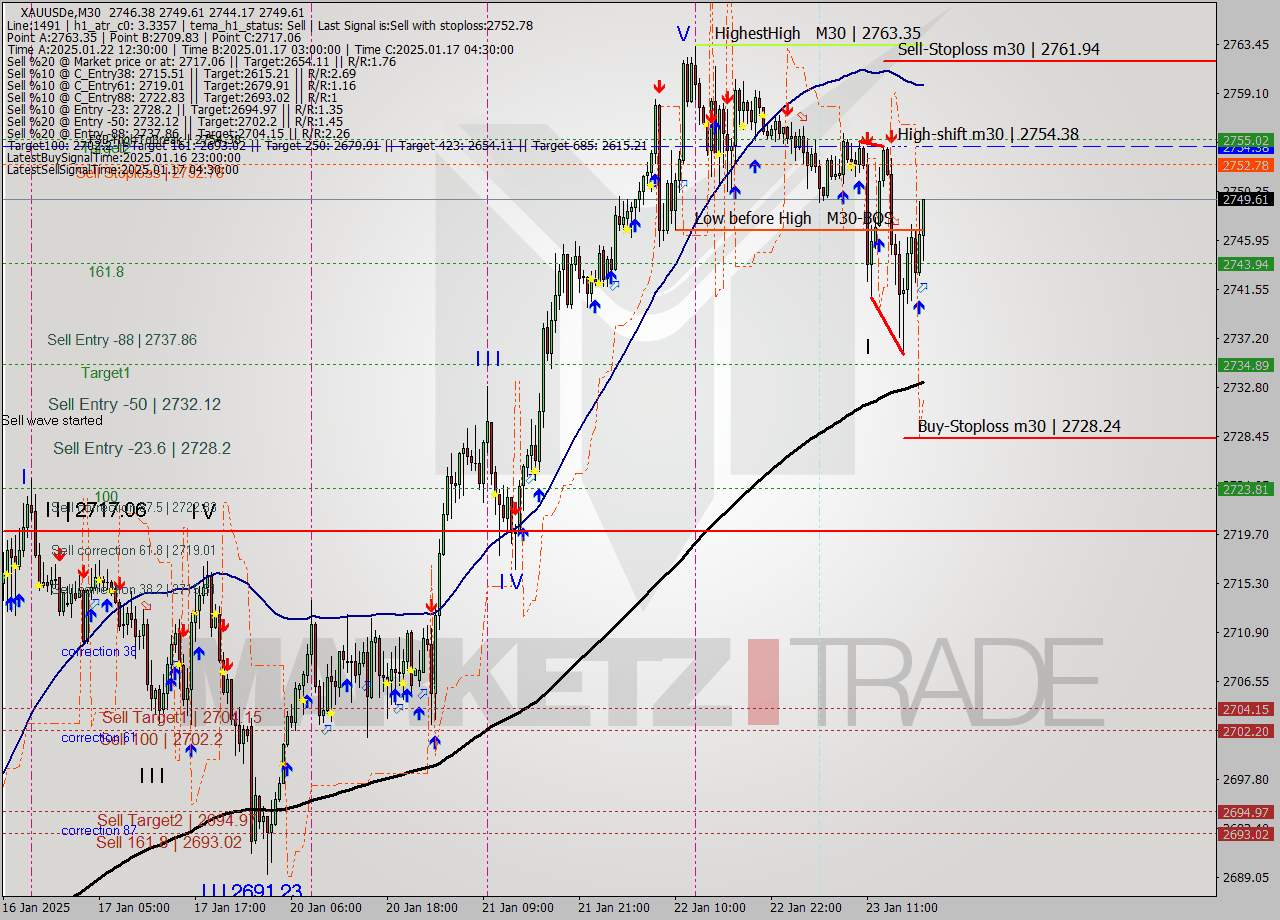Click the 'Sell wave started' text
The width and height of the screenshot is (1280, 920).
click(x=52, y=420)
